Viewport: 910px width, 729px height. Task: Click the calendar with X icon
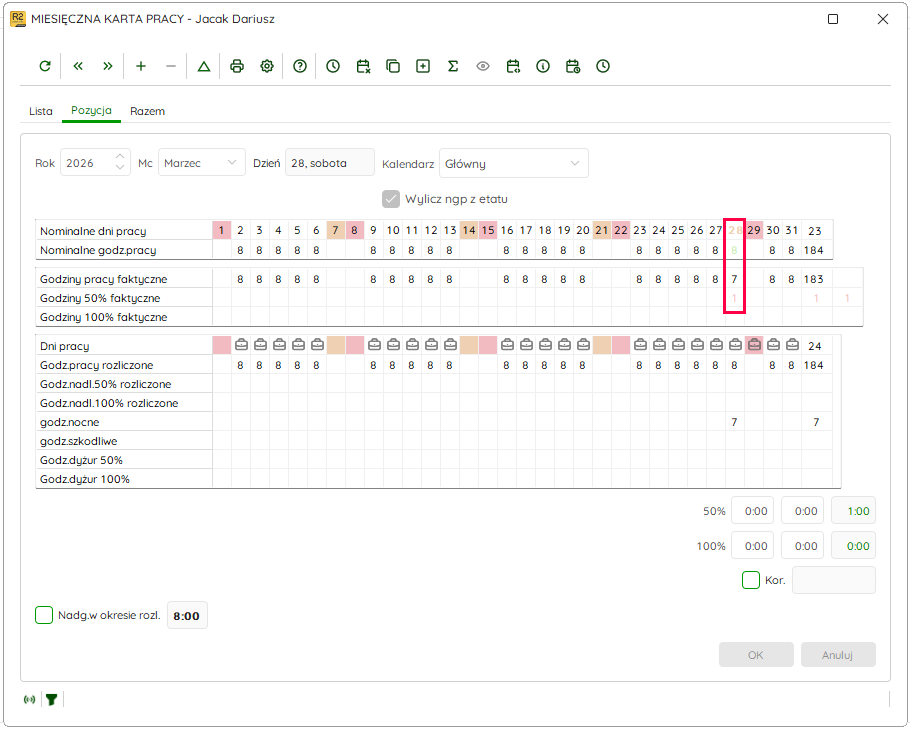[363, 66]
